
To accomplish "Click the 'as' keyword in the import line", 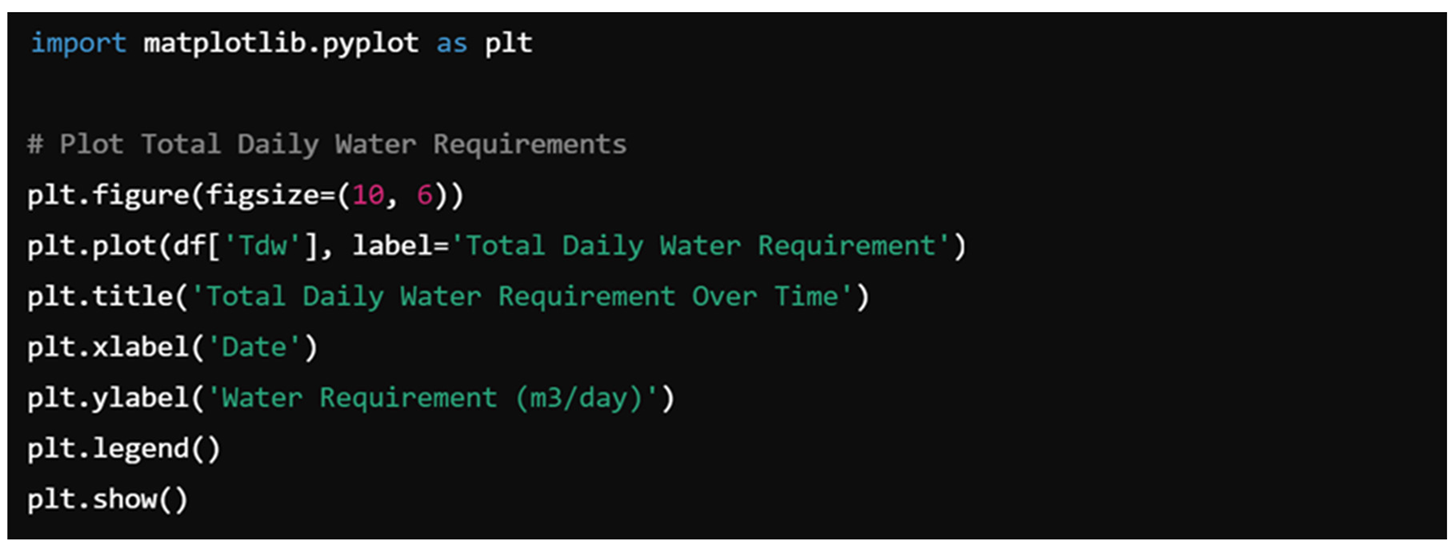I will tap(451, 44).
